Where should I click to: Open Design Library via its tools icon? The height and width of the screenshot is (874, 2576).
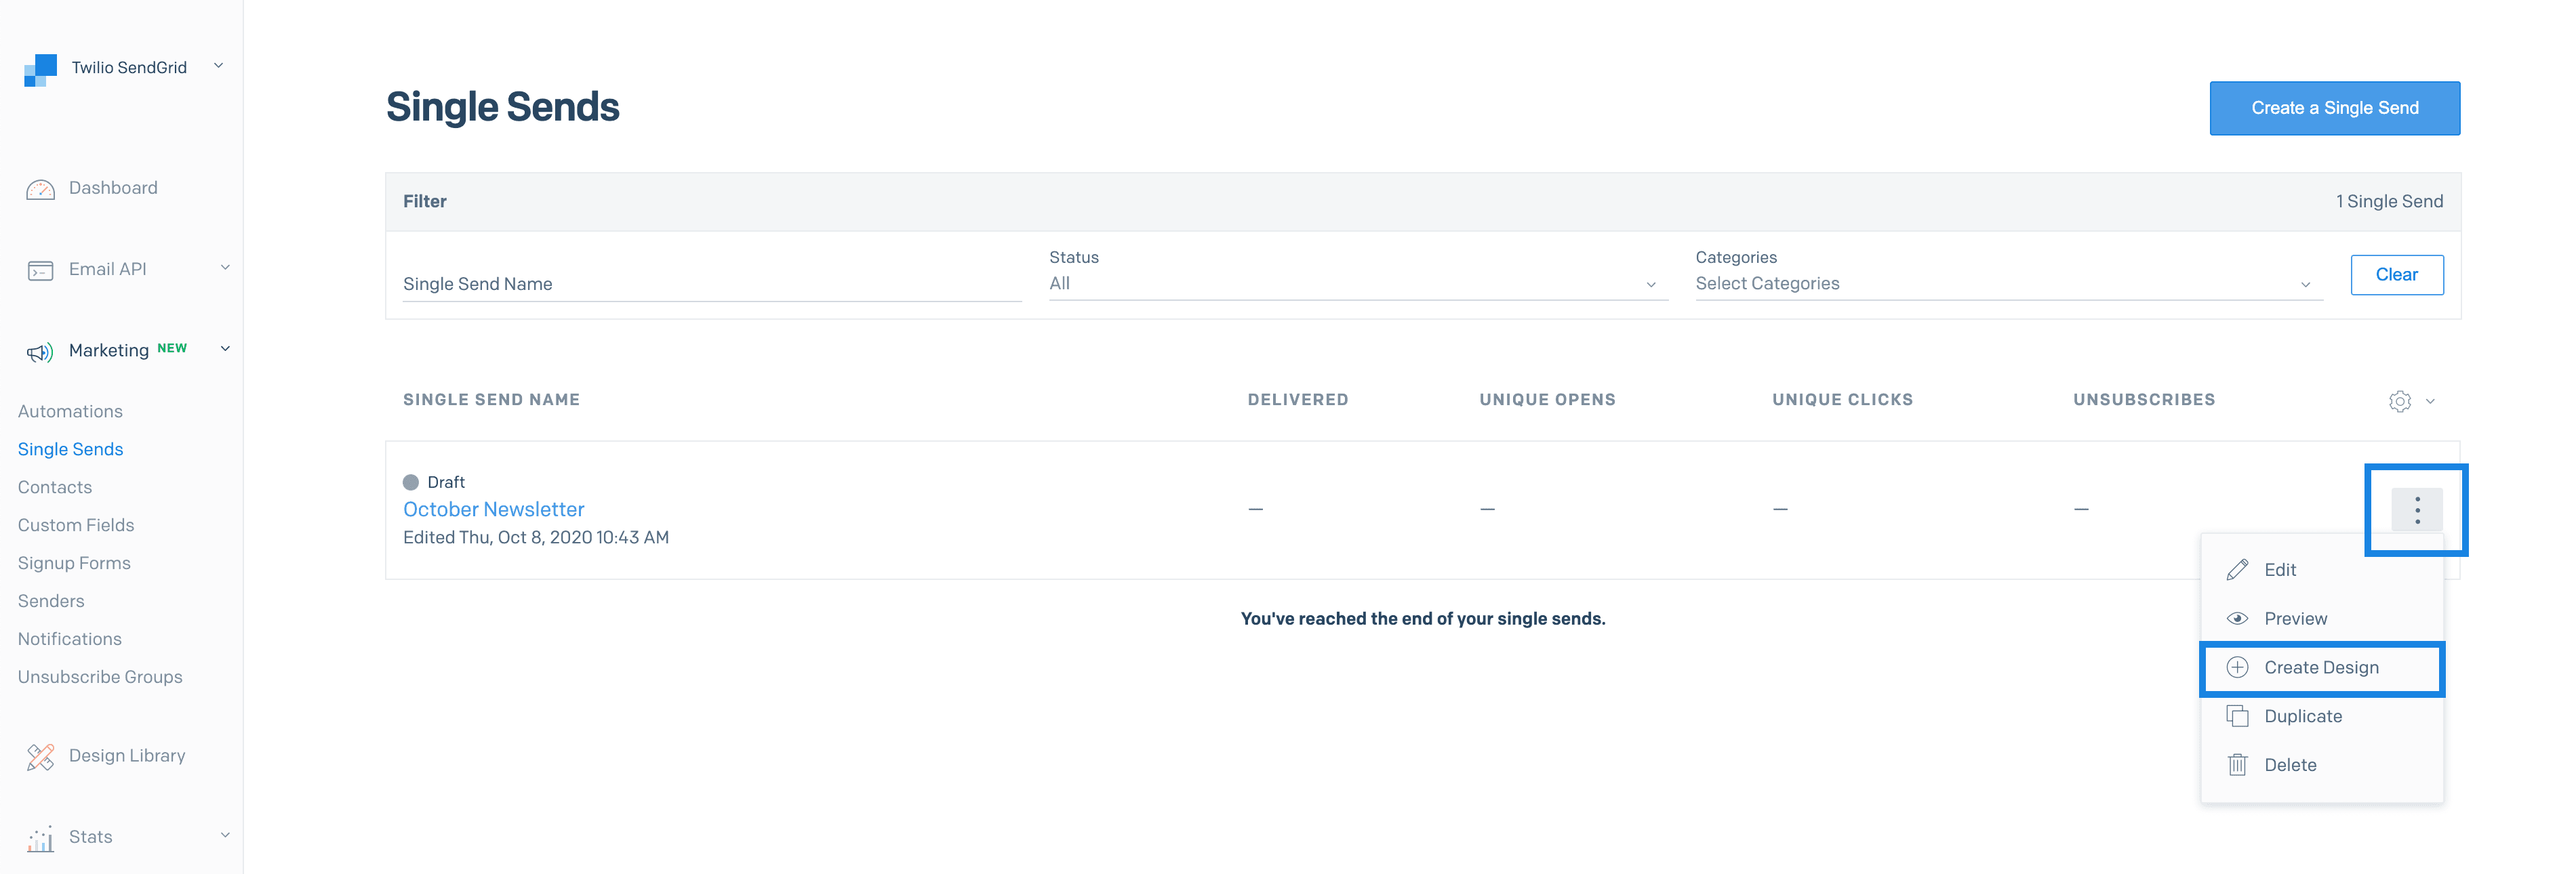coord(40,757)
